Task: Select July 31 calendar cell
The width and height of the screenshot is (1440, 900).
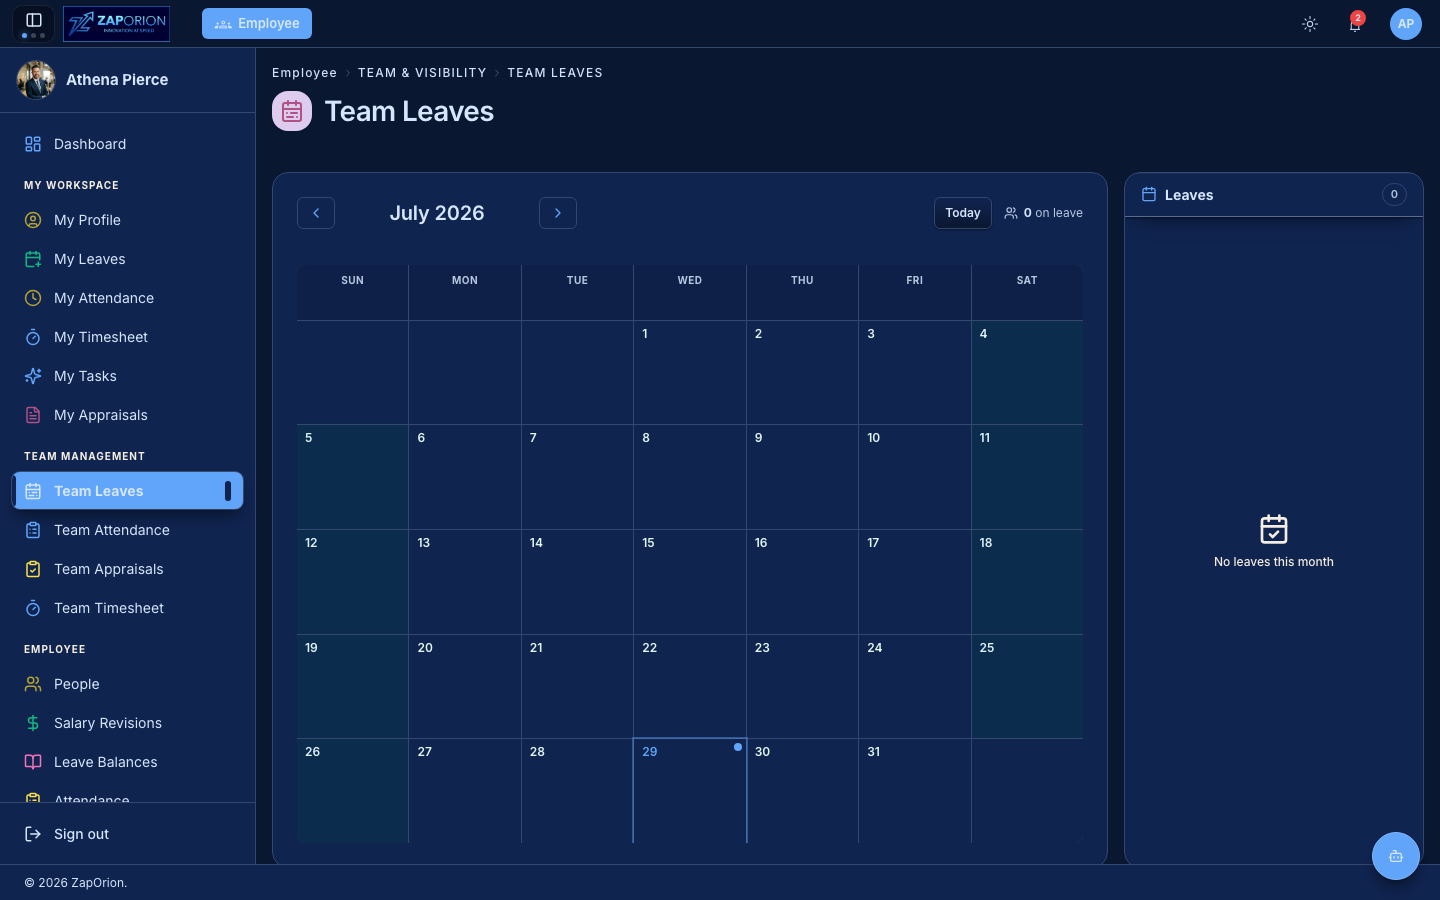Action: tap(915, 790)
